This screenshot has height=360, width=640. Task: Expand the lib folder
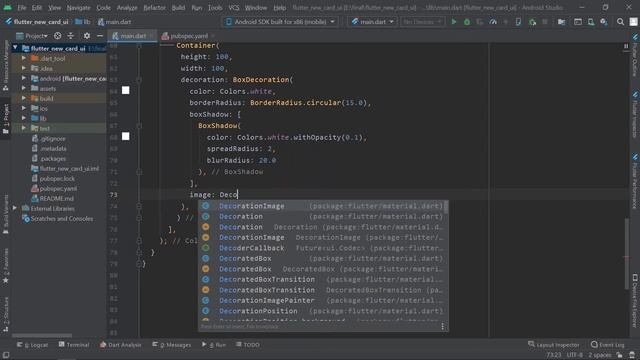pyautogui.click(x=24, y=118)
